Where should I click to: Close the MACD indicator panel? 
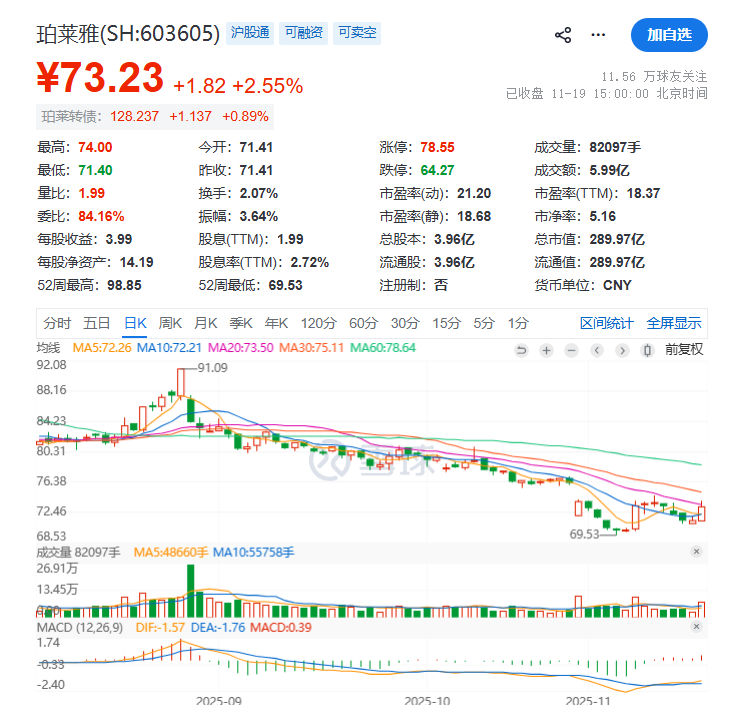coord(697,626)
